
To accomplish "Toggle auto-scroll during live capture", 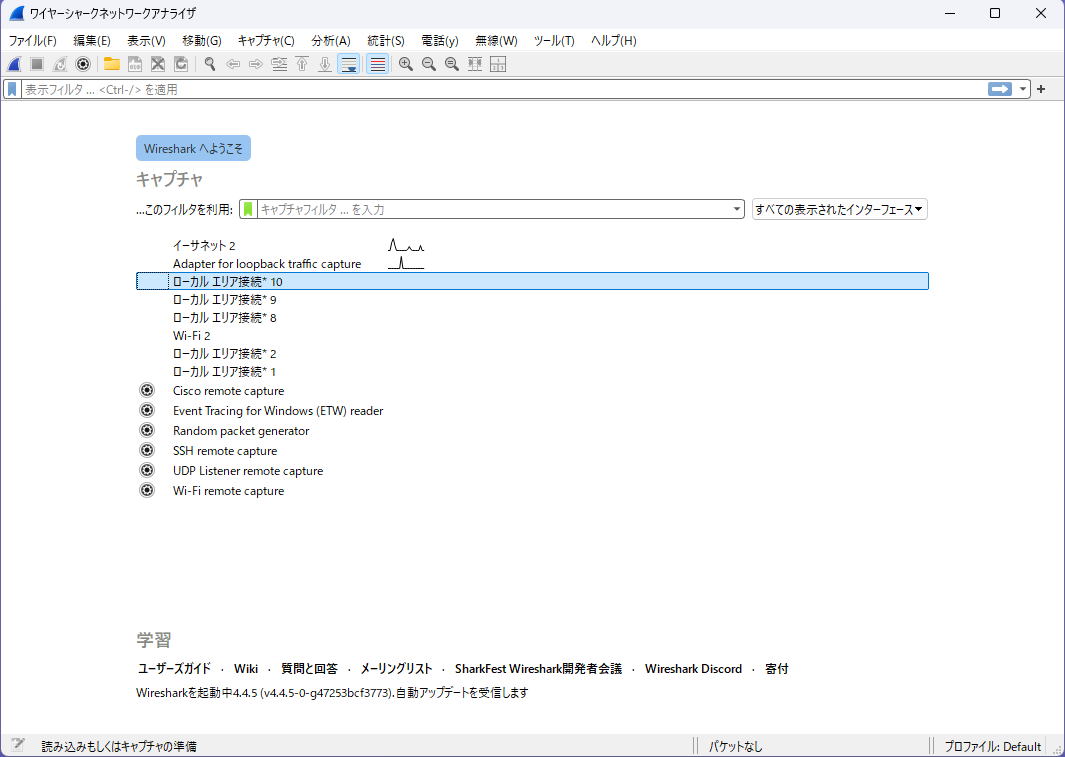I will 348,64.
